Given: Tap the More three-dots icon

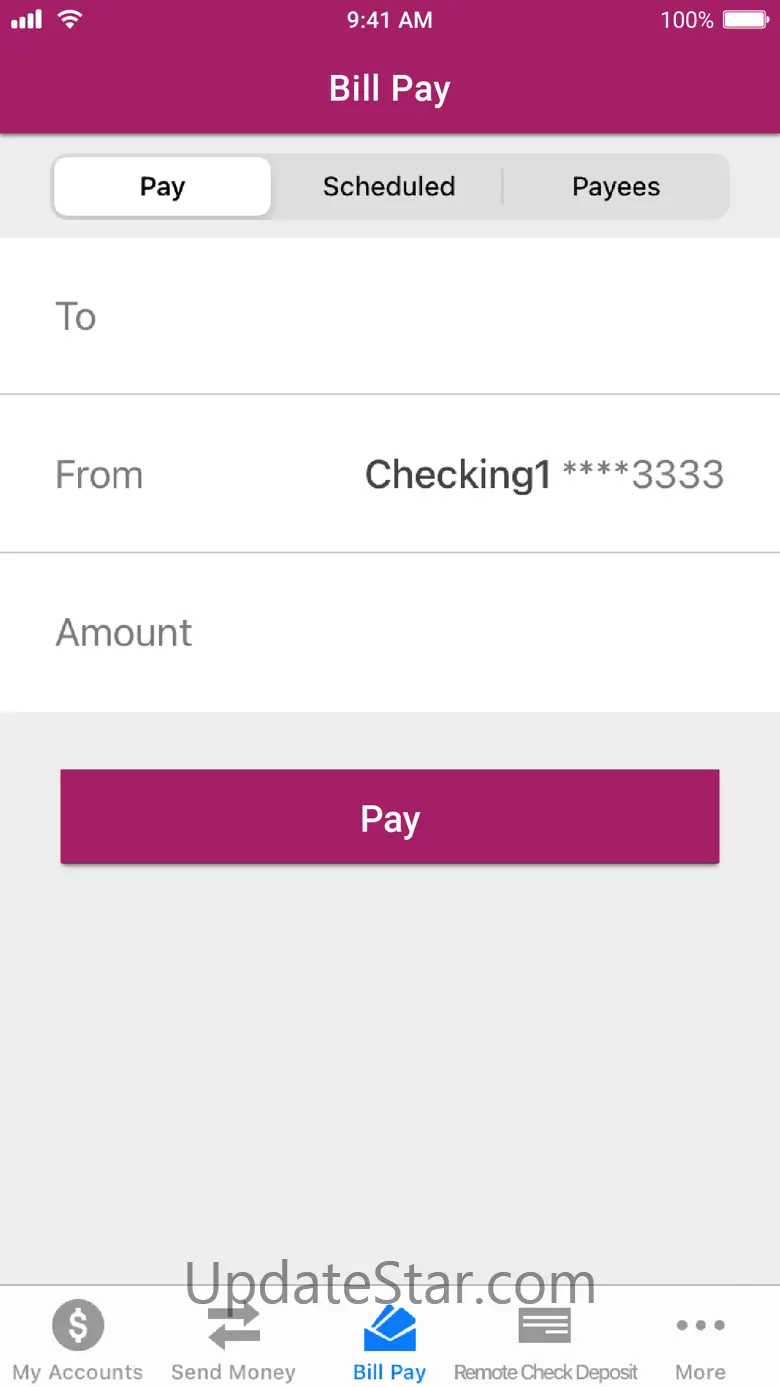Looking at the screenshot, I should (x=700, y=1325).
